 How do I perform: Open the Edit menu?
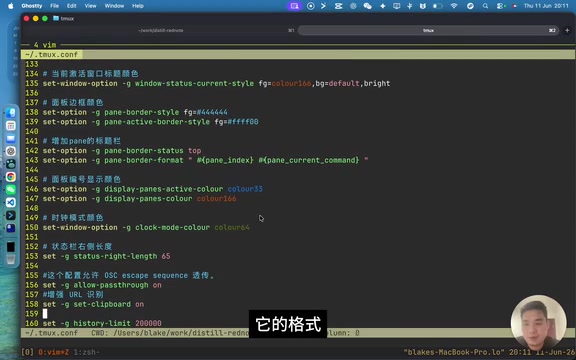(x=72, y=6)
